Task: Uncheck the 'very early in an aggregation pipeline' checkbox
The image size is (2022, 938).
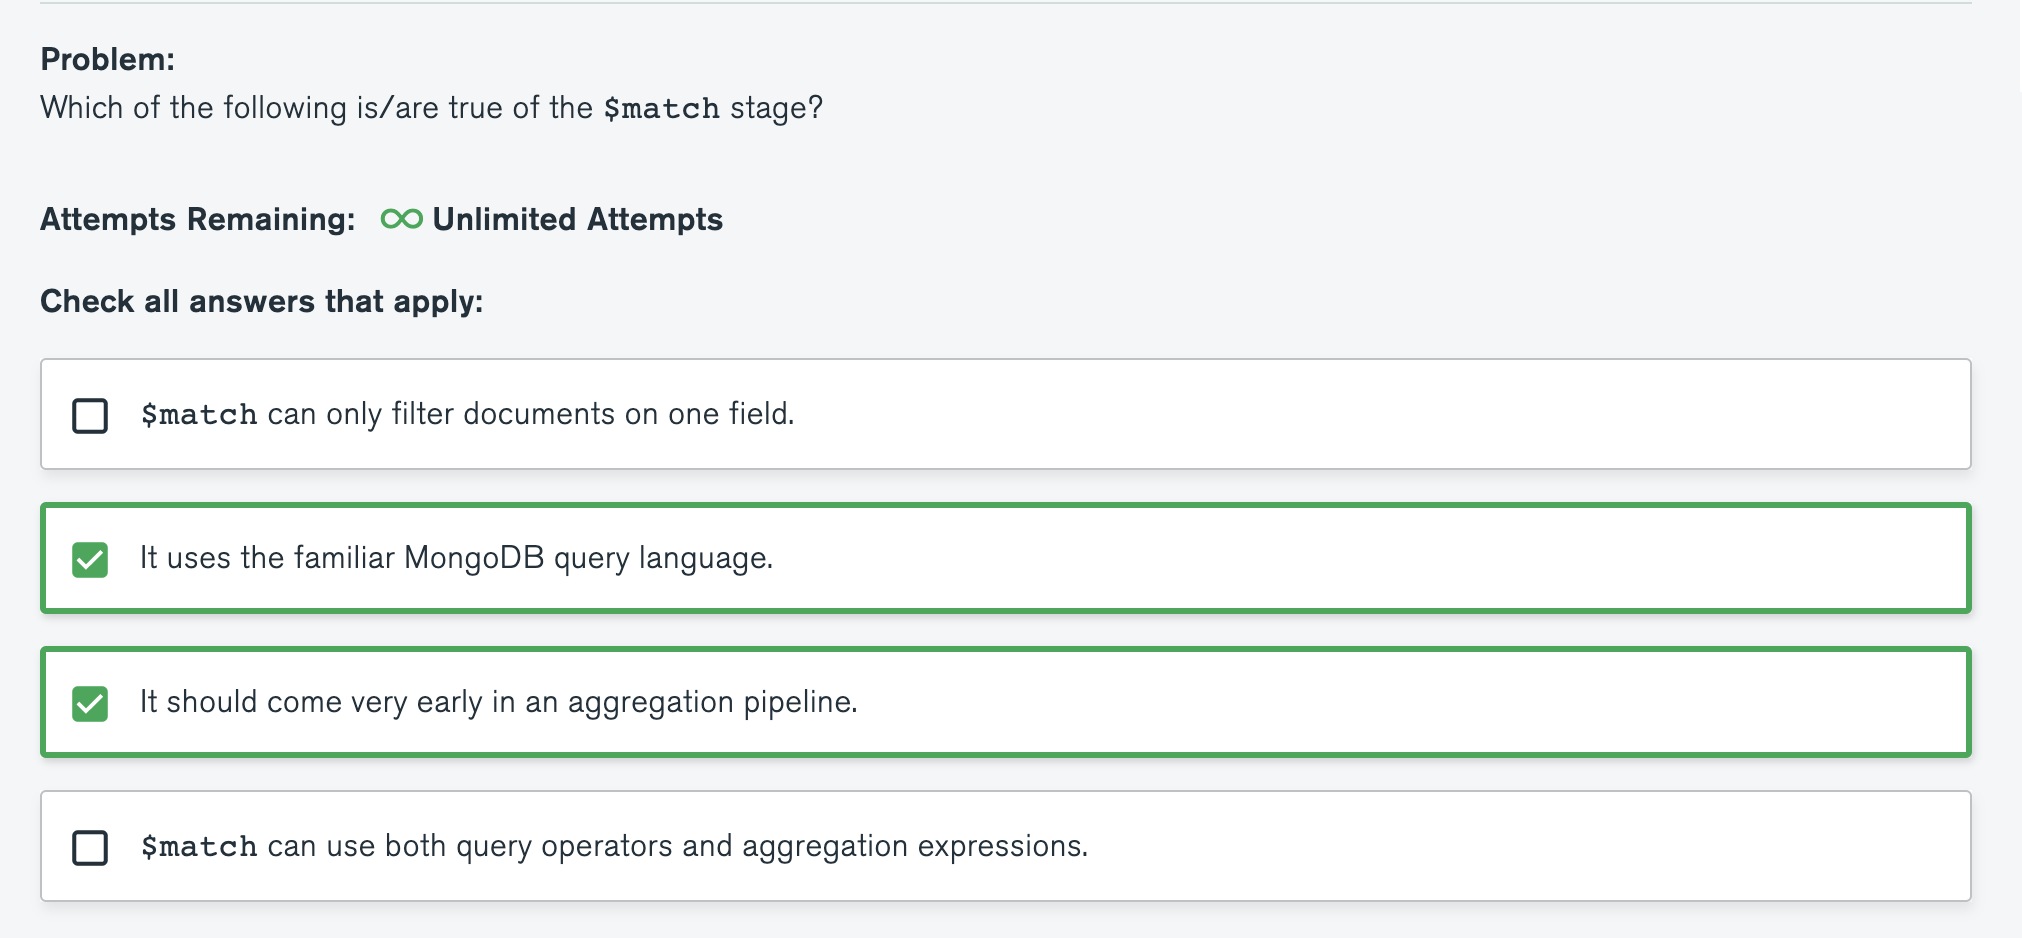Action: coord(90,703)
